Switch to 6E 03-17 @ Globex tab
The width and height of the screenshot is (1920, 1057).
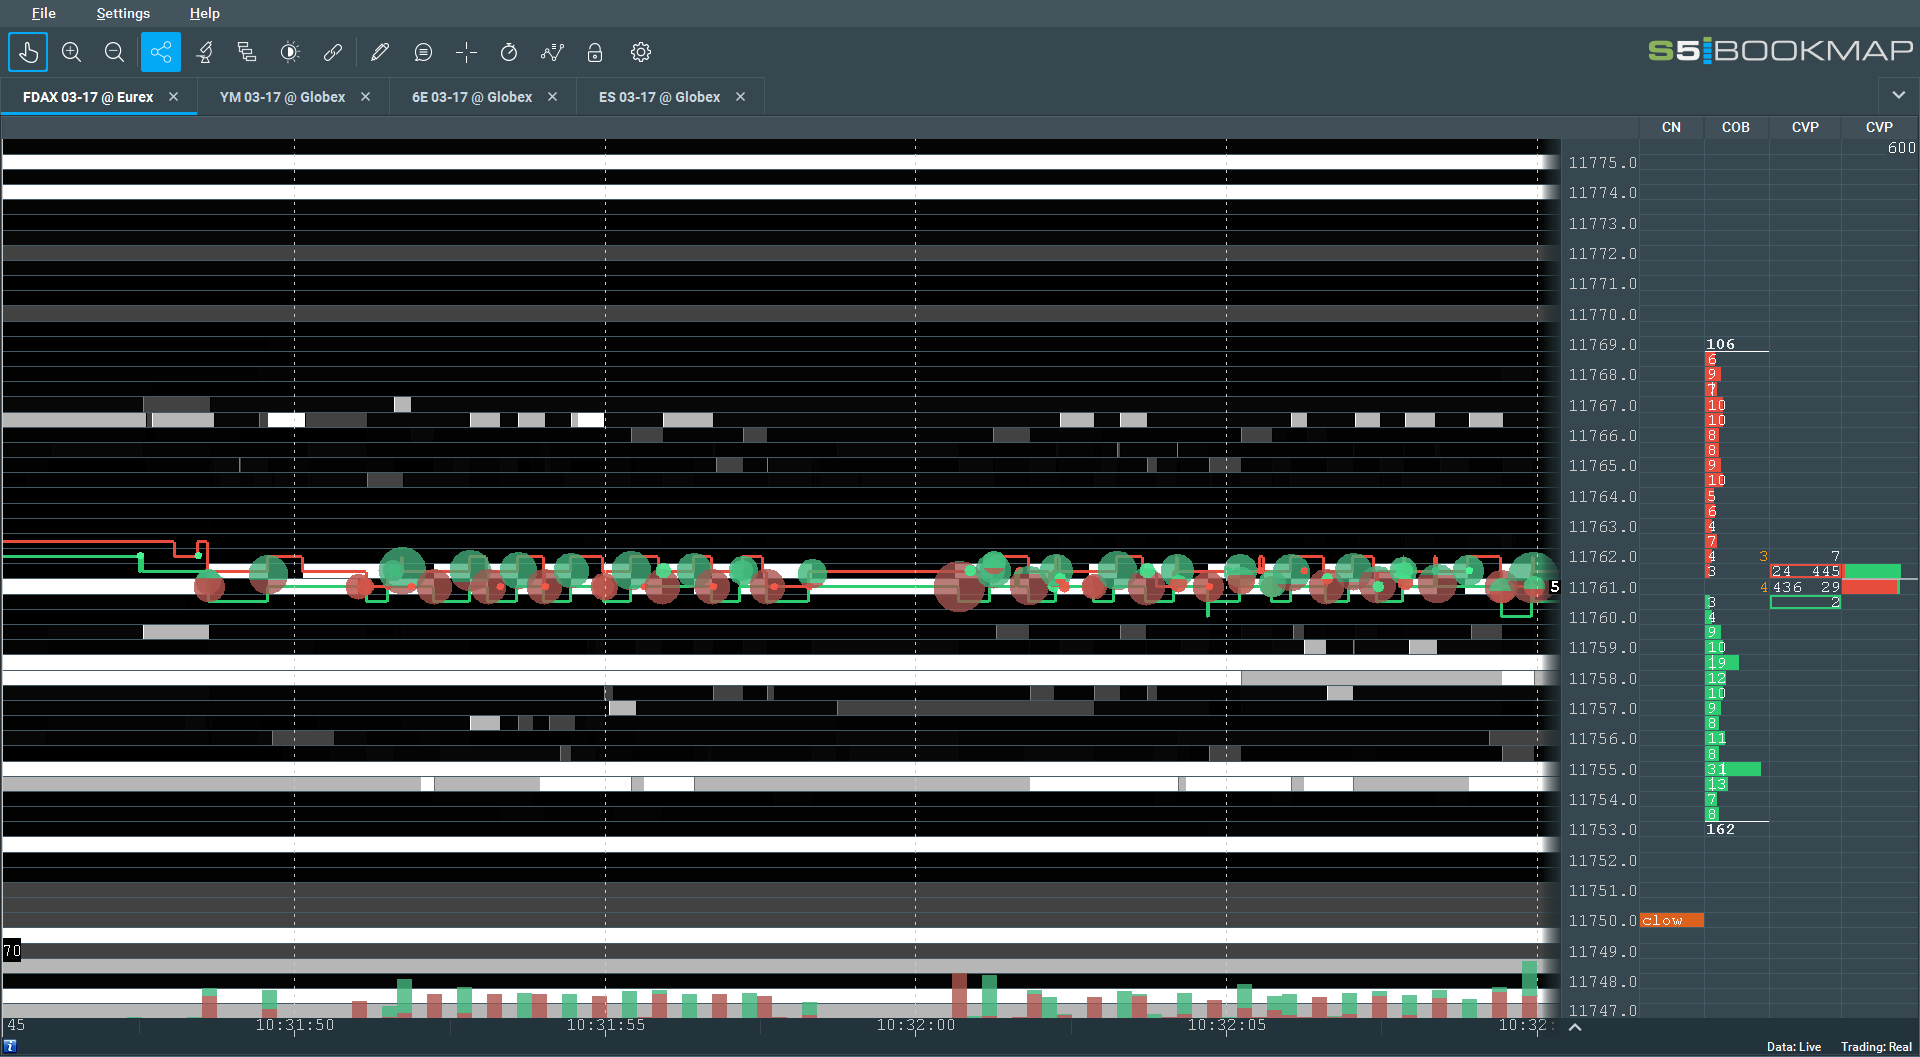[472, 97]
